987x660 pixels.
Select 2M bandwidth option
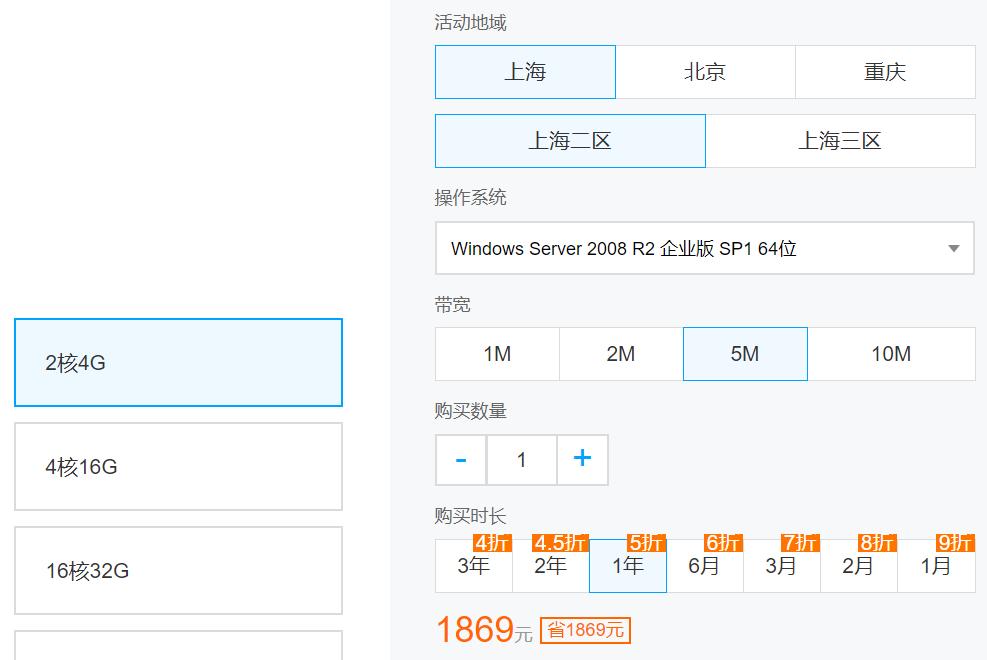[x=621, y=354]
